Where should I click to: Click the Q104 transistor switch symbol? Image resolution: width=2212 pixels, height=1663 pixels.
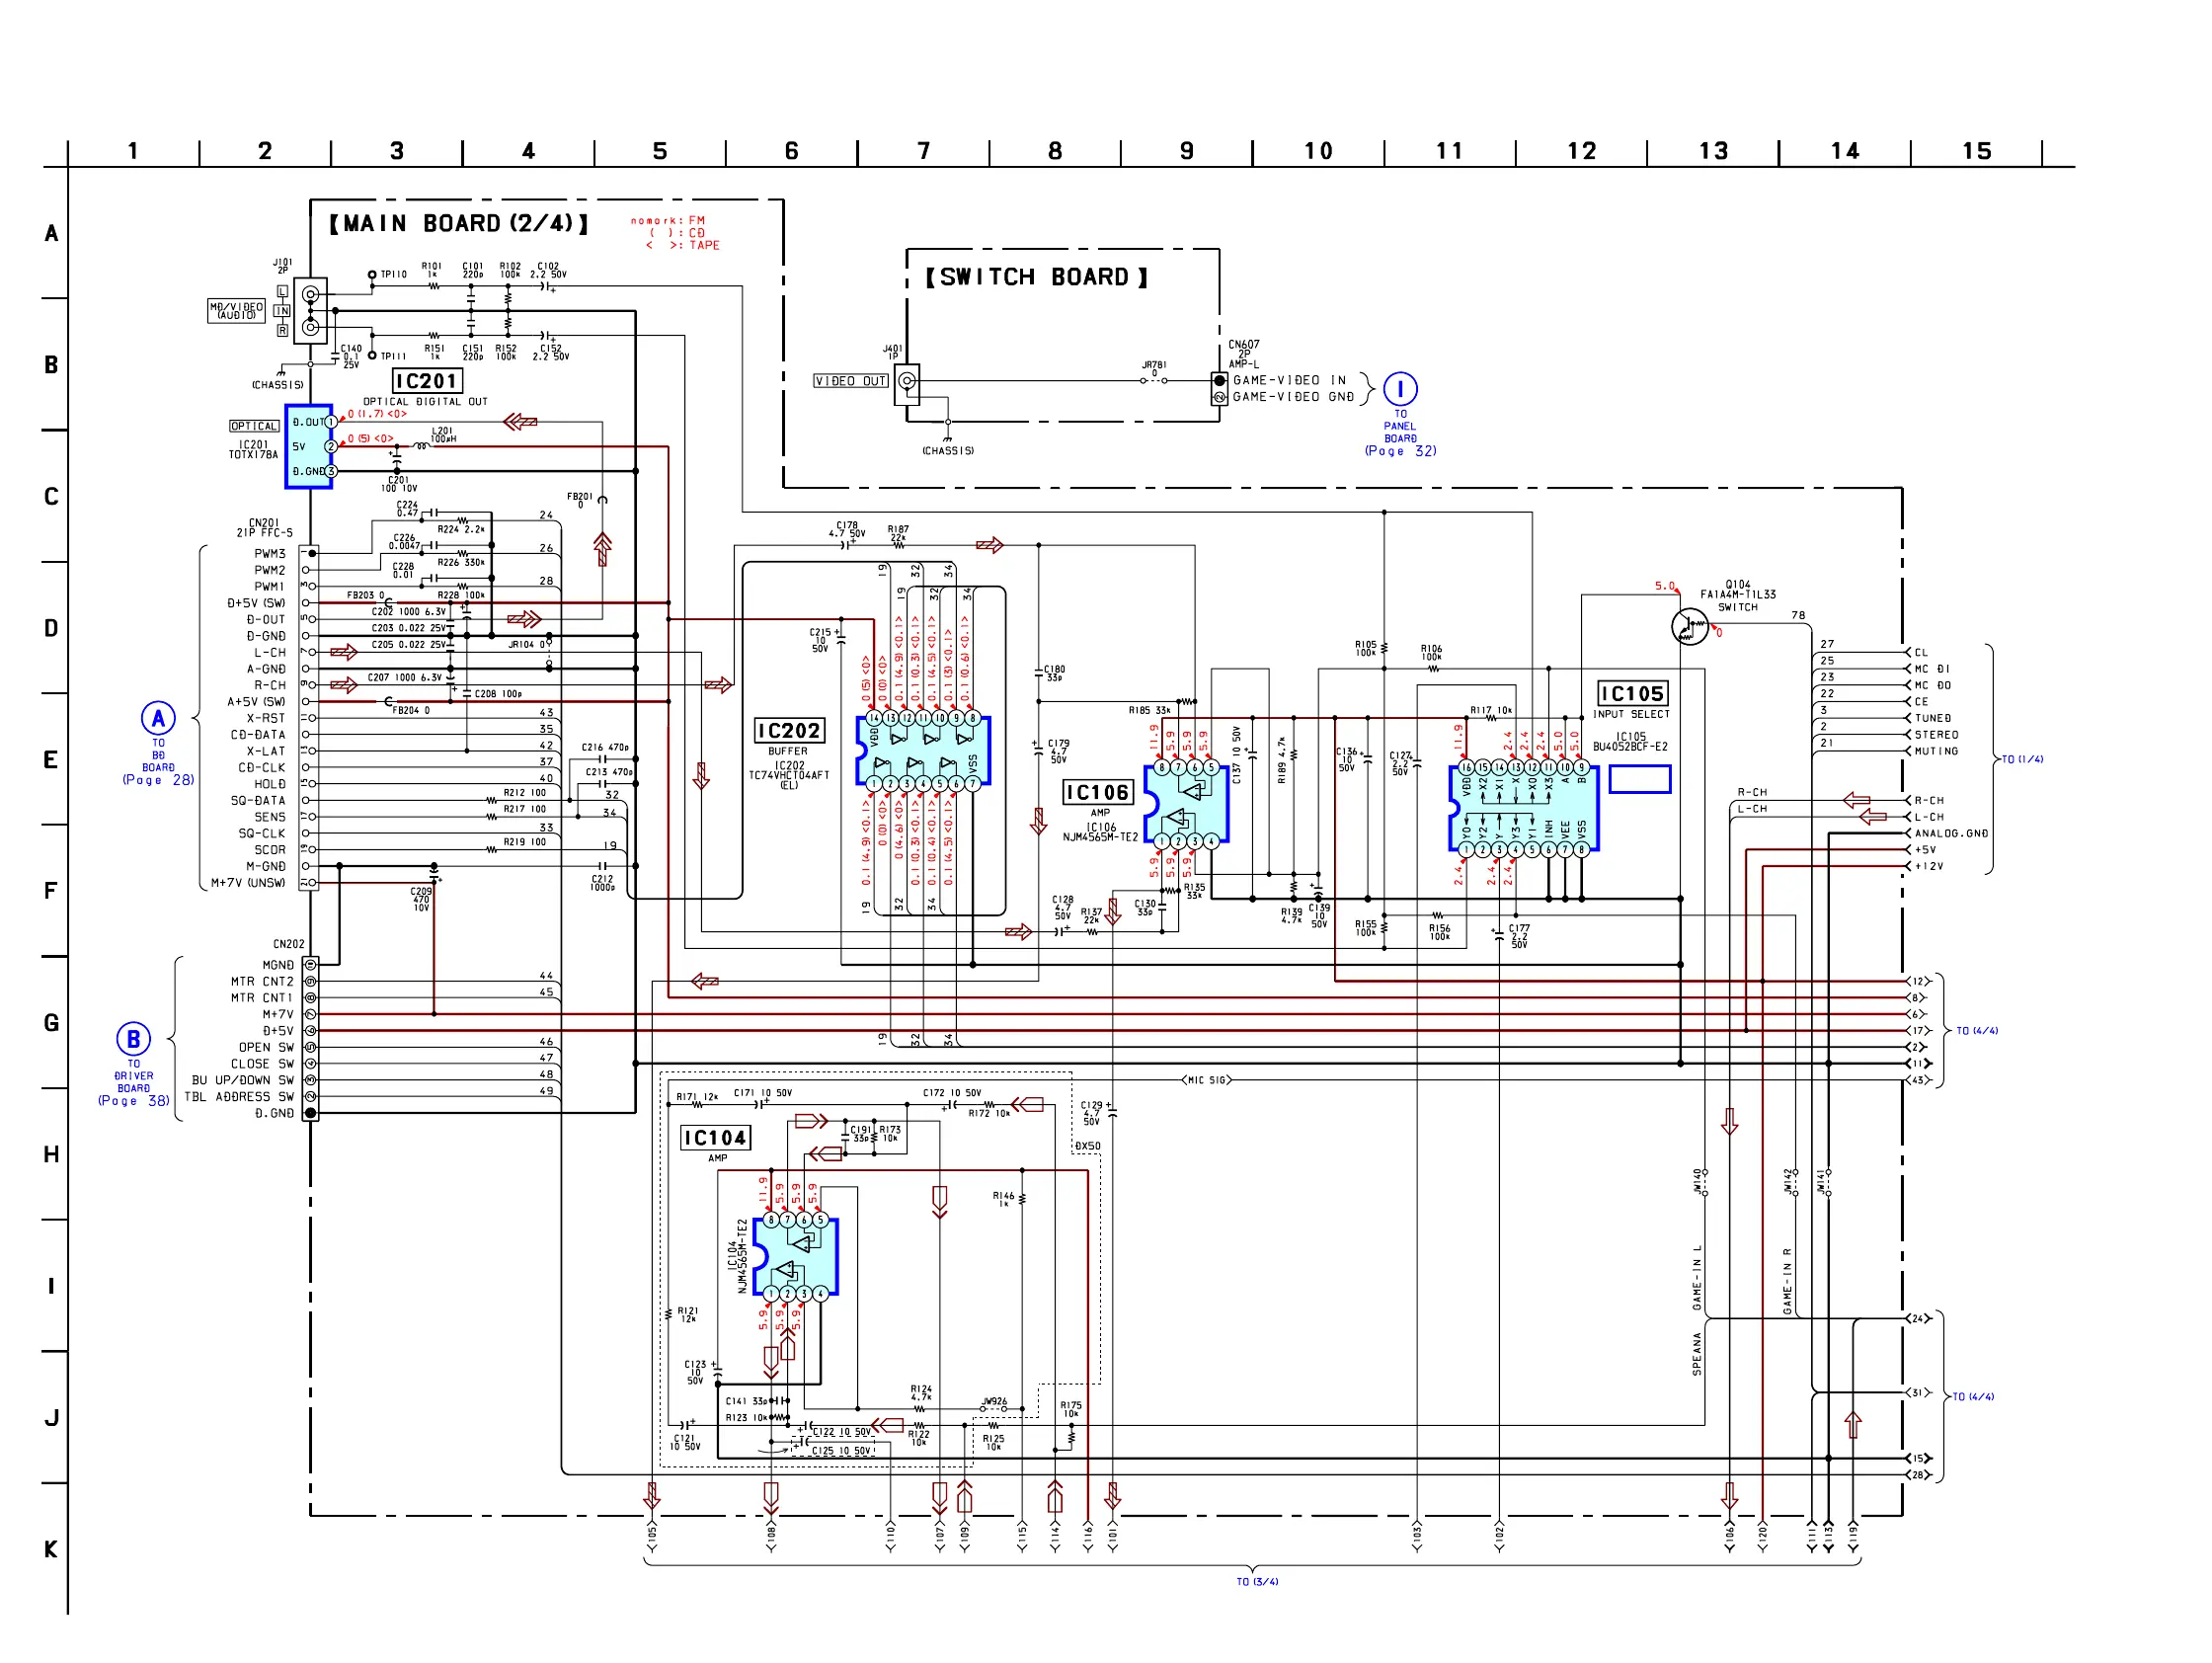click(x=1689, y=627)
